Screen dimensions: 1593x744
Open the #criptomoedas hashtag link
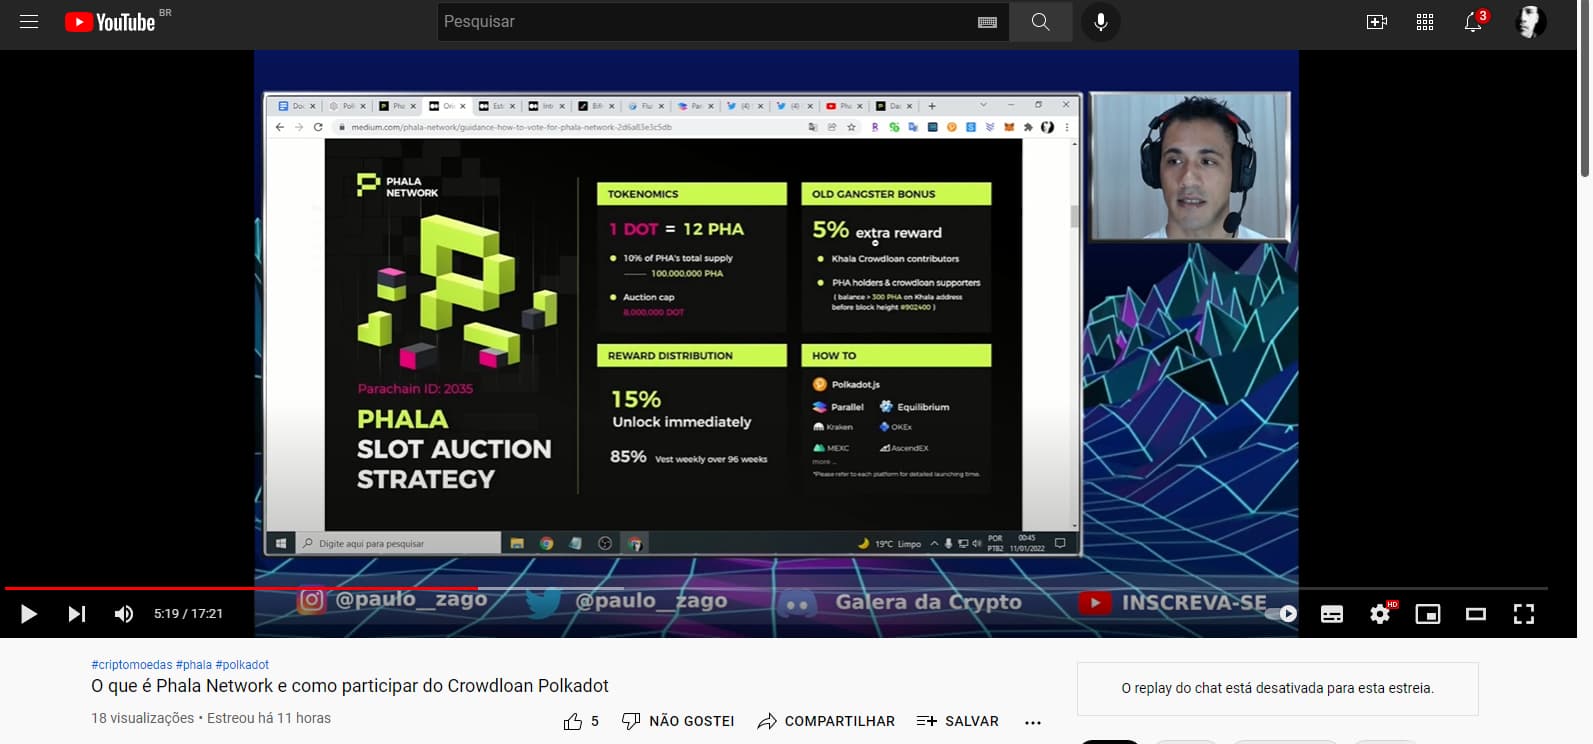tap(131, 665)
